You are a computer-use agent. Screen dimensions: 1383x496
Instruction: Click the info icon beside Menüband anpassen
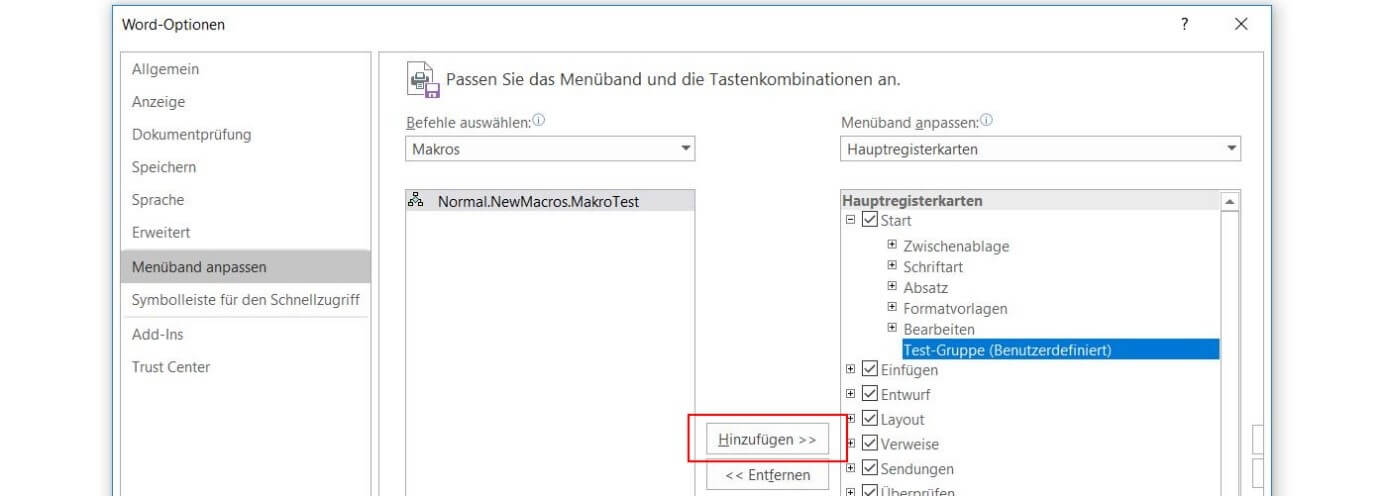[986, 120]
